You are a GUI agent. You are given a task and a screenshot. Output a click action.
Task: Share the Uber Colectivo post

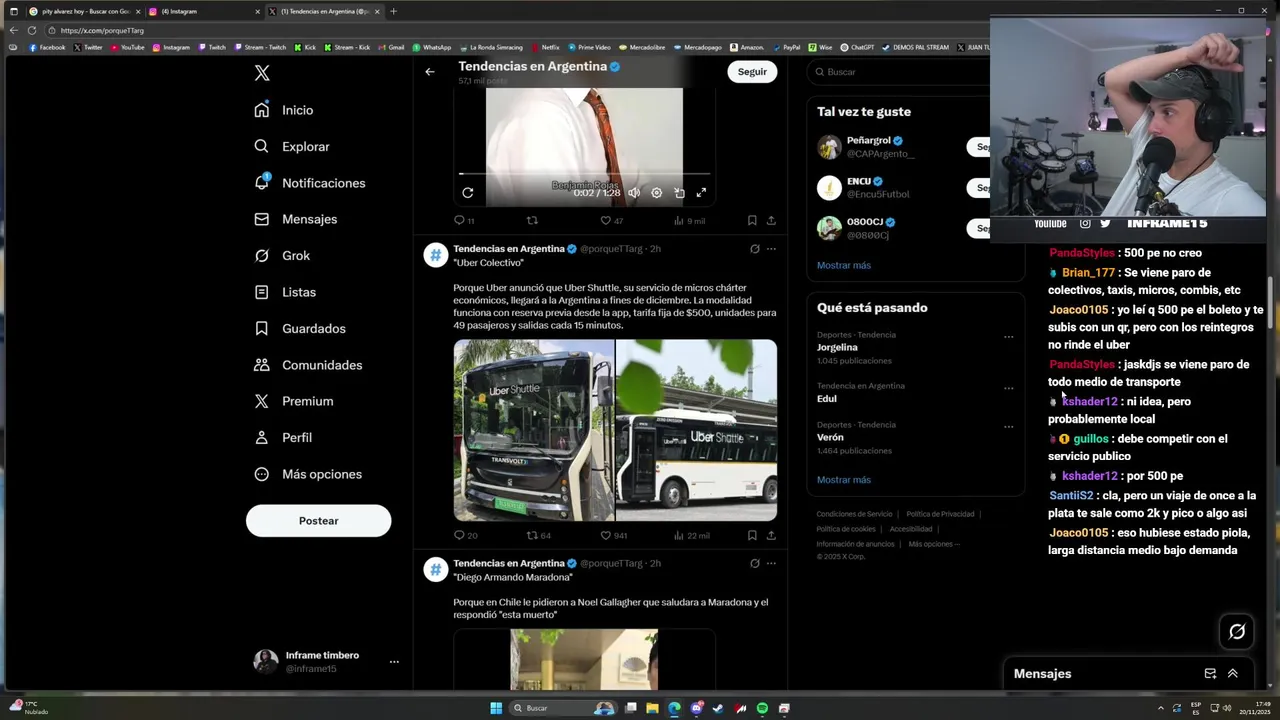tap(771, 535)
